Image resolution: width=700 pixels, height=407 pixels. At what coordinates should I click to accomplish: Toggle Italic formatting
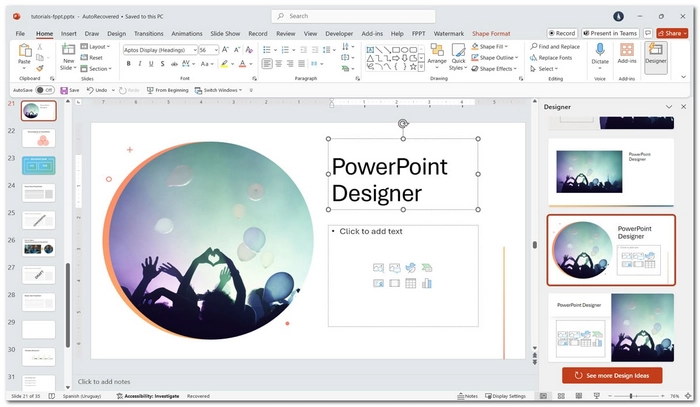pos(140,64)
